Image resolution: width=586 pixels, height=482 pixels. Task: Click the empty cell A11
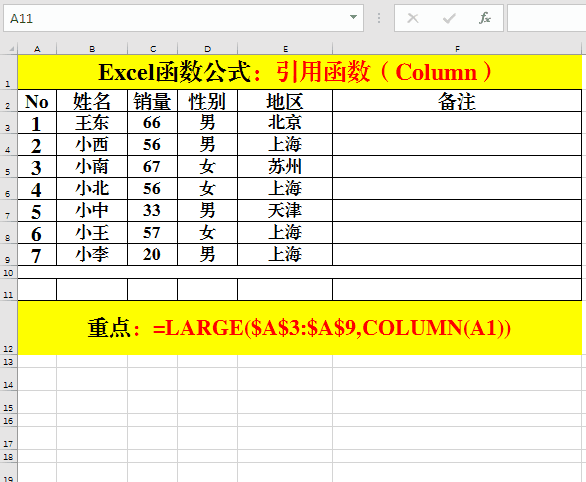37,290
